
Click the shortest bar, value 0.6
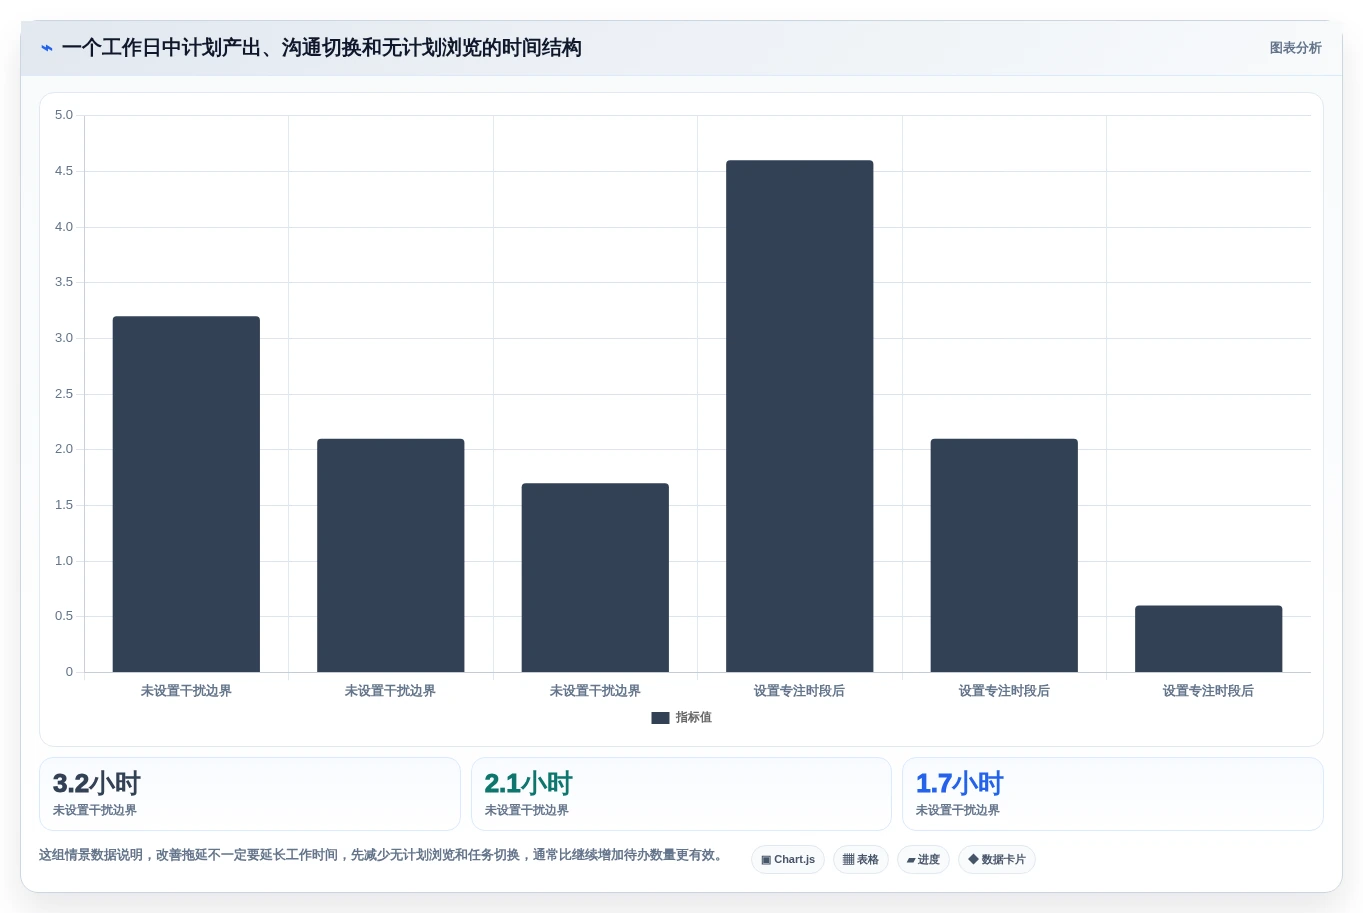(x=1209, y=639)
